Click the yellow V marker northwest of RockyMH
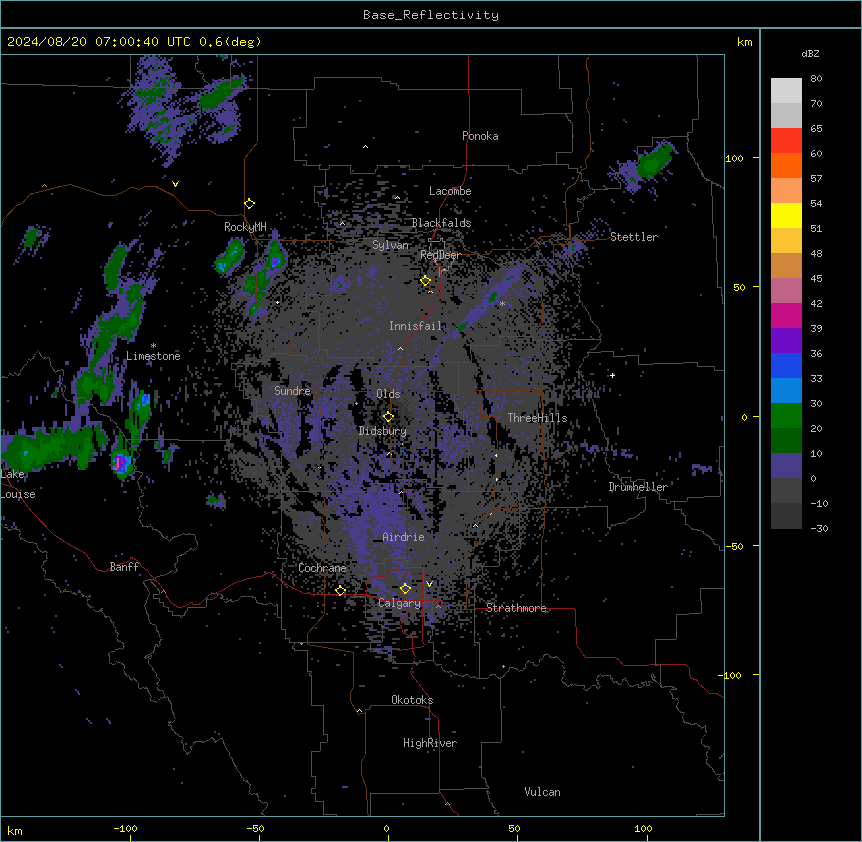862x842 pixels. [175, 184]
